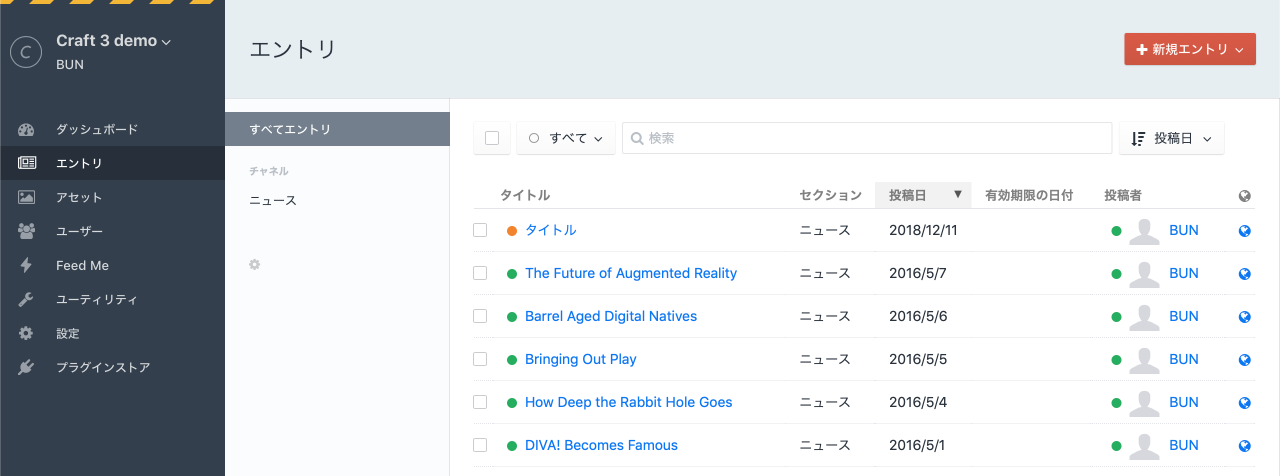
Task: Click the 投稿日 column header sort arrow
Action: coord(957,195)
